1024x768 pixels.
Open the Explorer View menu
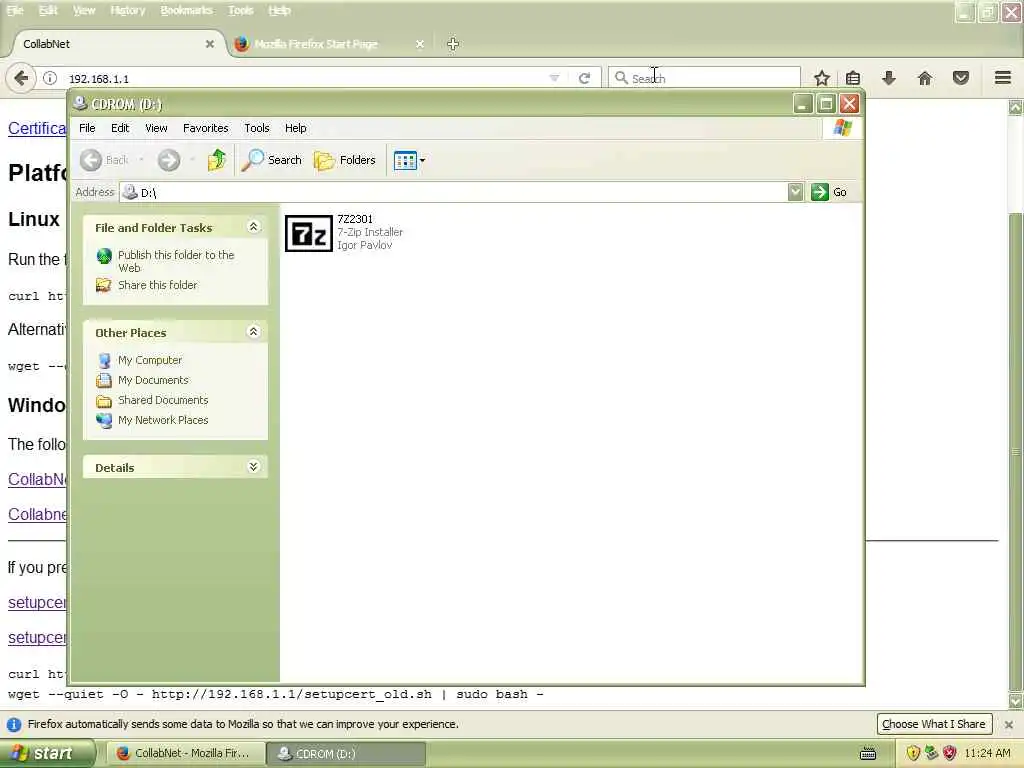click(156, 128)
